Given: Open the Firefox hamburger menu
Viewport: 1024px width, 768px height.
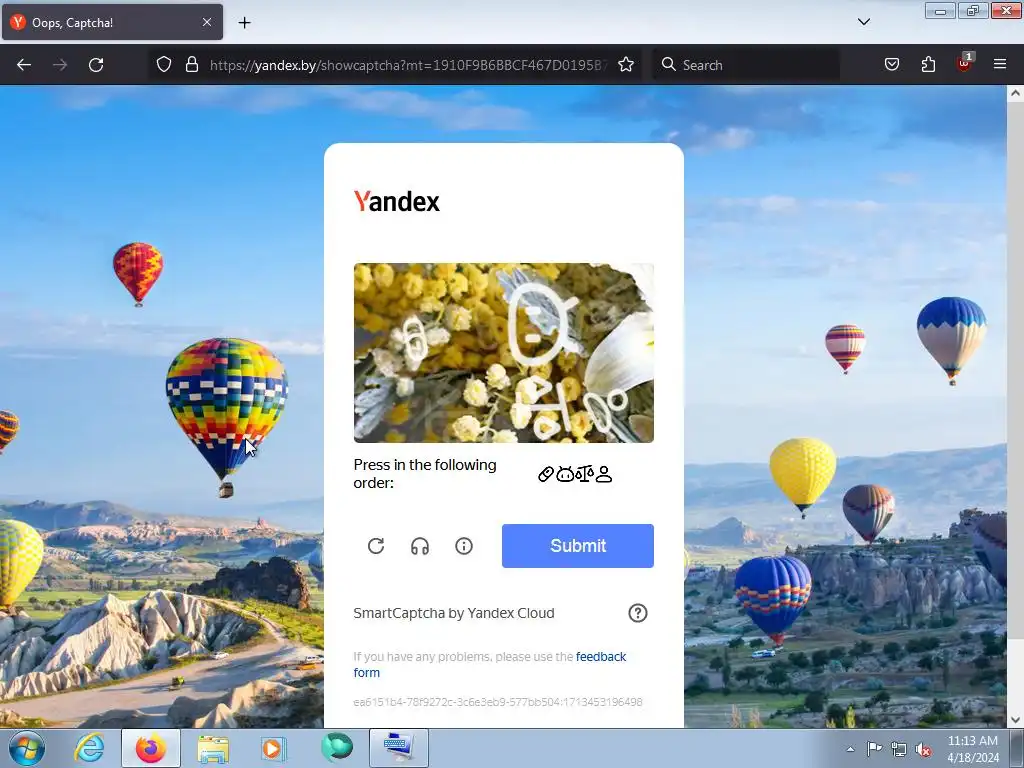Looking at the screenshot, I should [1000, 64].
